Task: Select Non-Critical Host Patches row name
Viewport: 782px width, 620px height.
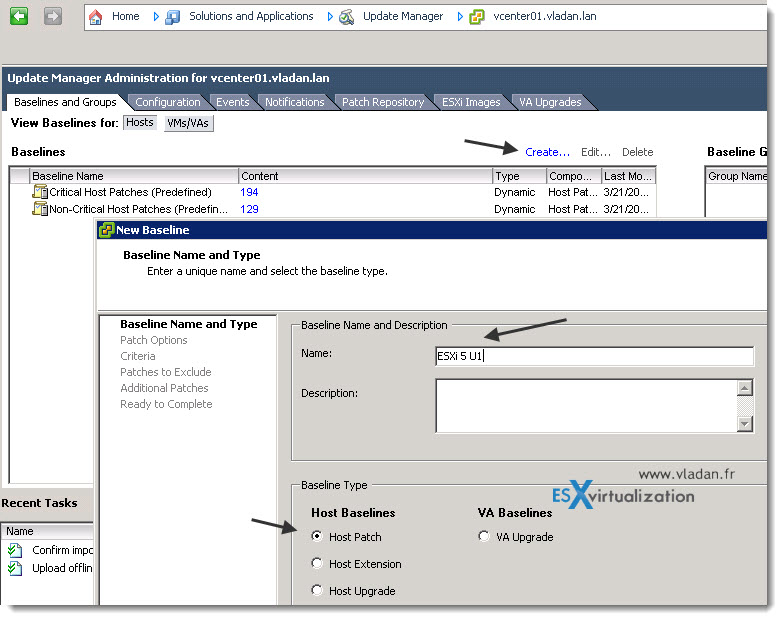Action: tap(138, 209)
